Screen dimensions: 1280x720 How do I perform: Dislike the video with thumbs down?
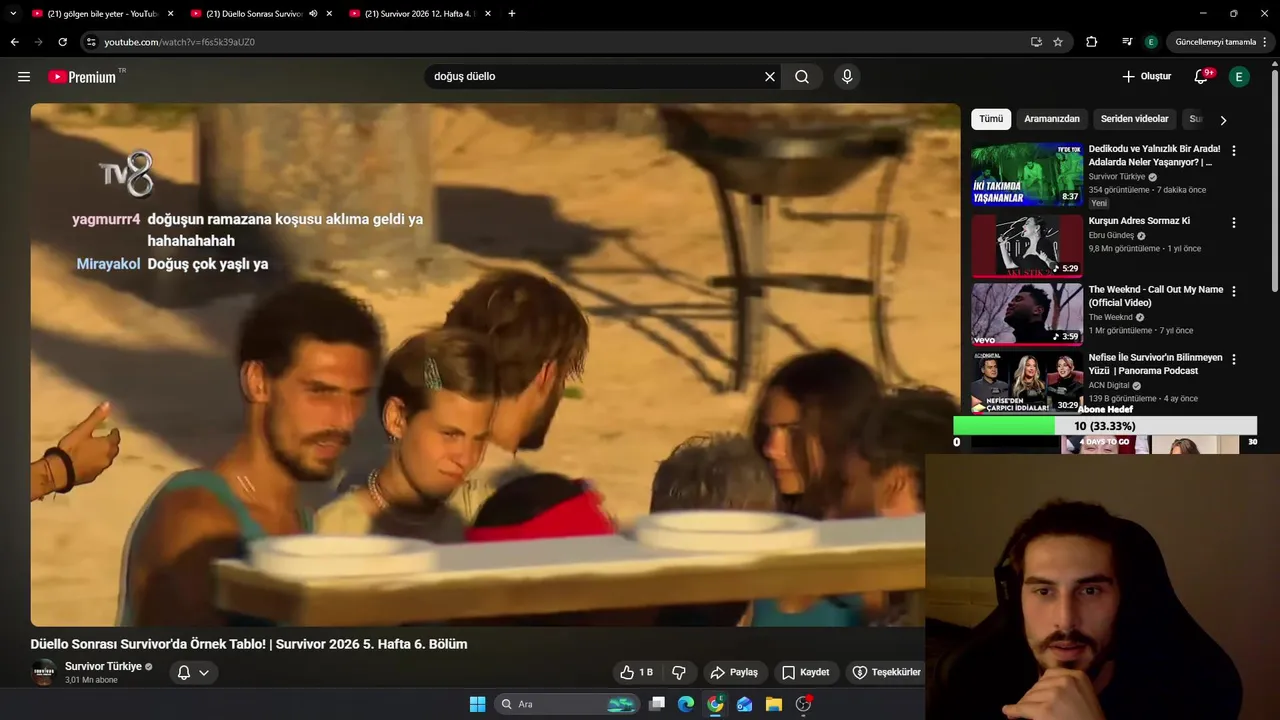click(x=679, y=672)
